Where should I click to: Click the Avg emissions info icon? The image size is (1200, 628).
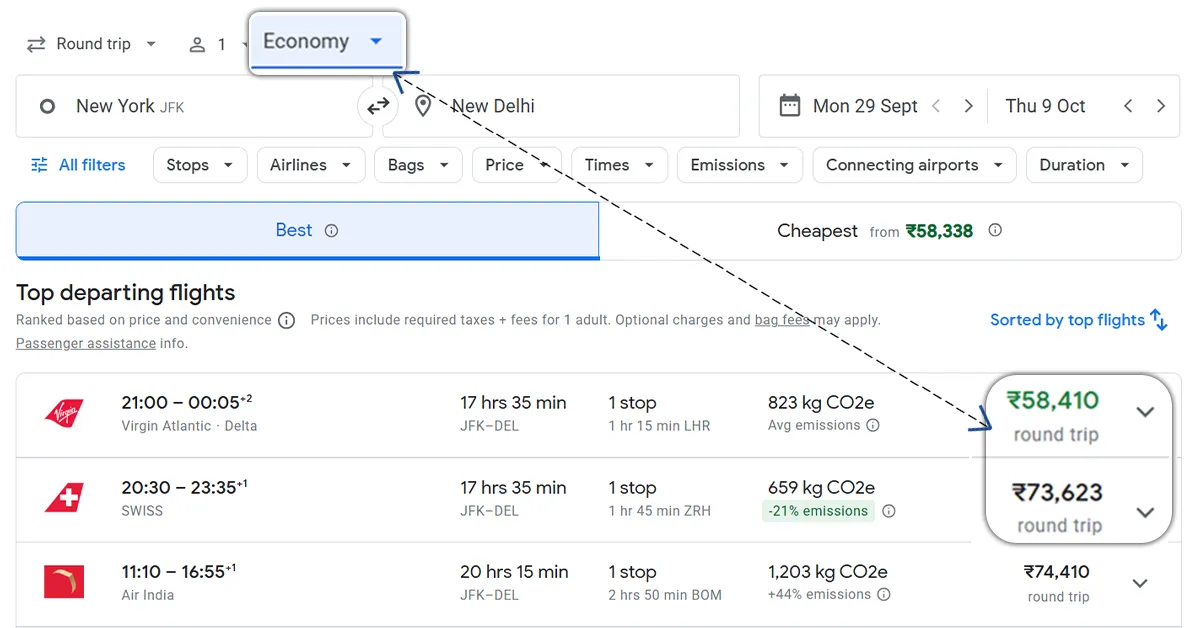point(873,426)
